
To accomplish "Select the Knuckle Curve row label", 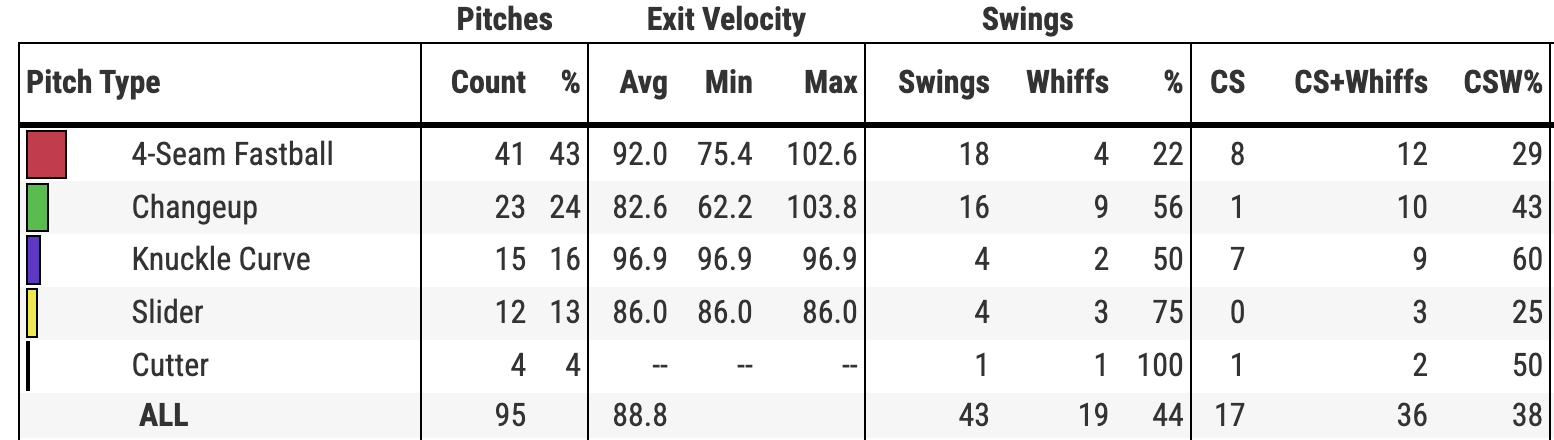I will click(x=221, y=260).
